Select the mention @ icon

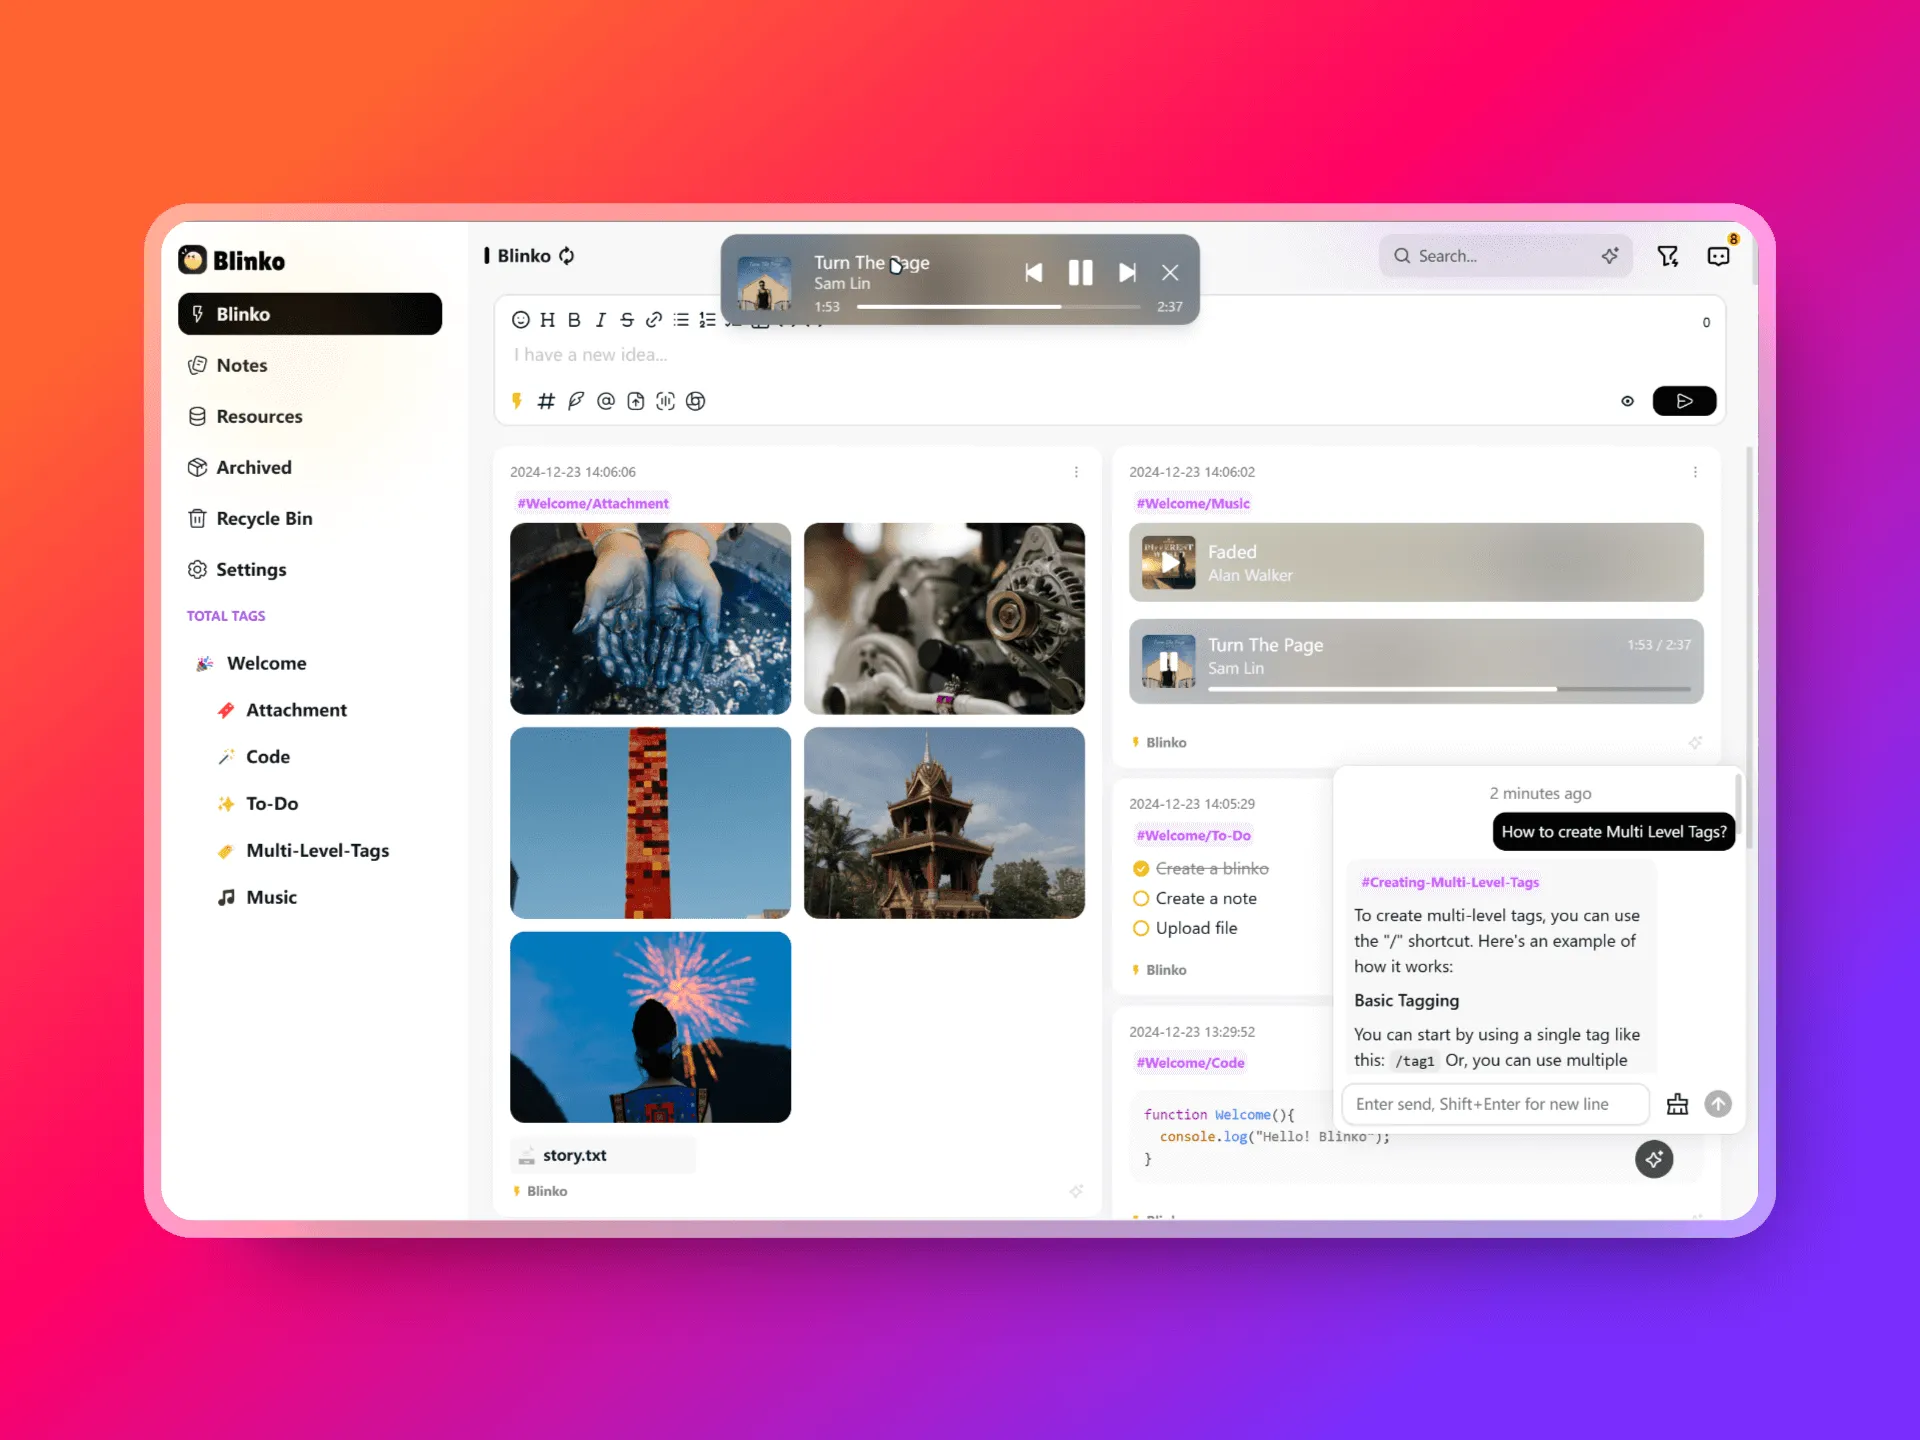coord(606,401)
